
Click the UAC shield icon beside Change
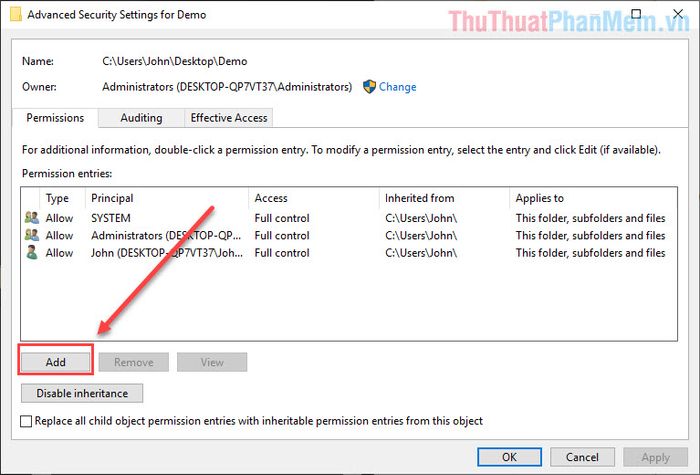tap(369, 87)
